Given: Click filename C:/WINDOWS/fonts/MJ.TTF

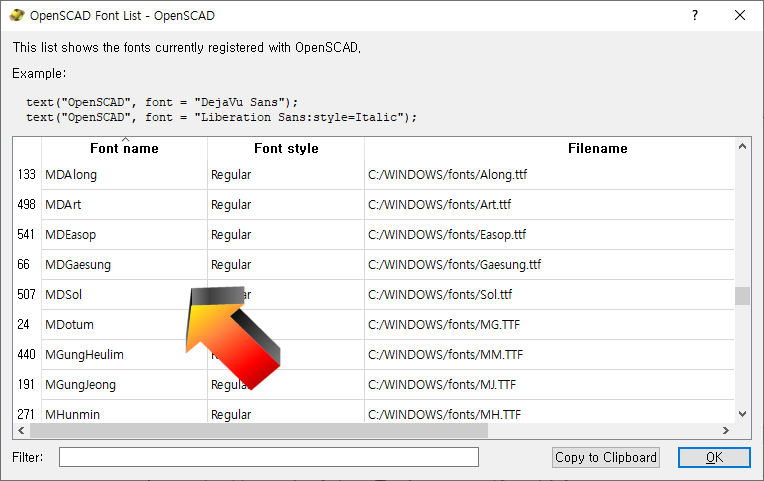Looking at the screenshot, I should point(442,385).
